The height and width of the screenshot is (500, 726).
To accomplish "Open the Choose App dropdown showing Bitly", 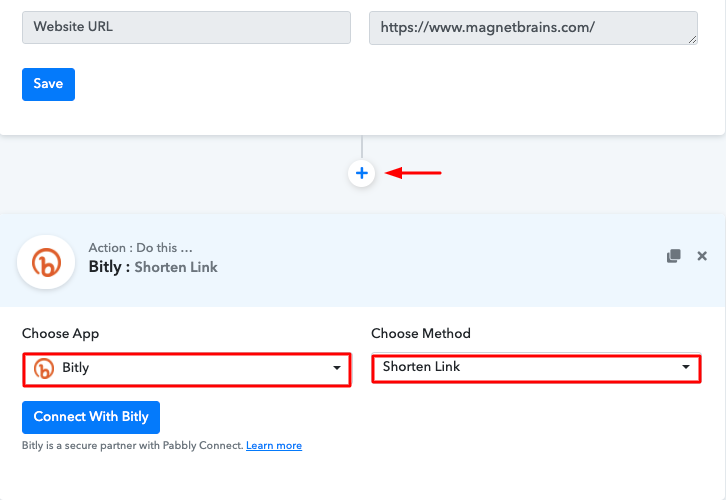I will click(186, 369).
